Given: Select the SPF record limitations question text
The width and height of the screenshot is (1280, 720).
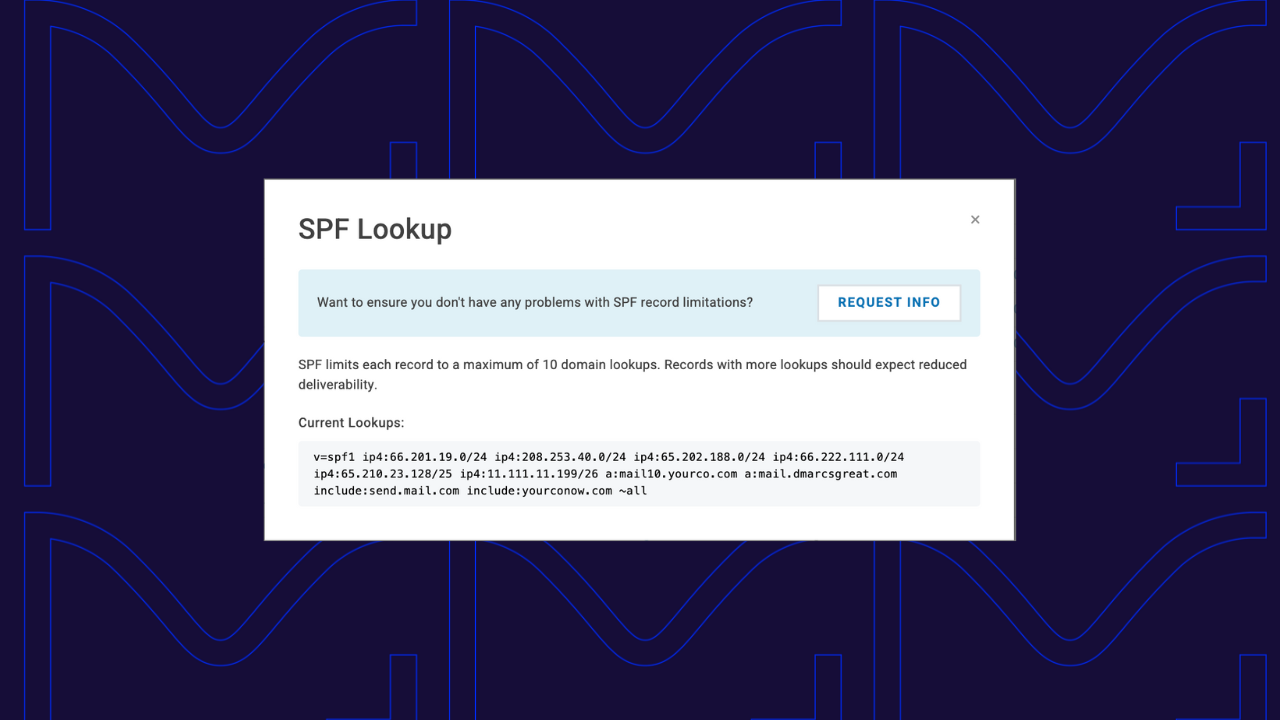Looking at the screenshot, I should 535,302.
